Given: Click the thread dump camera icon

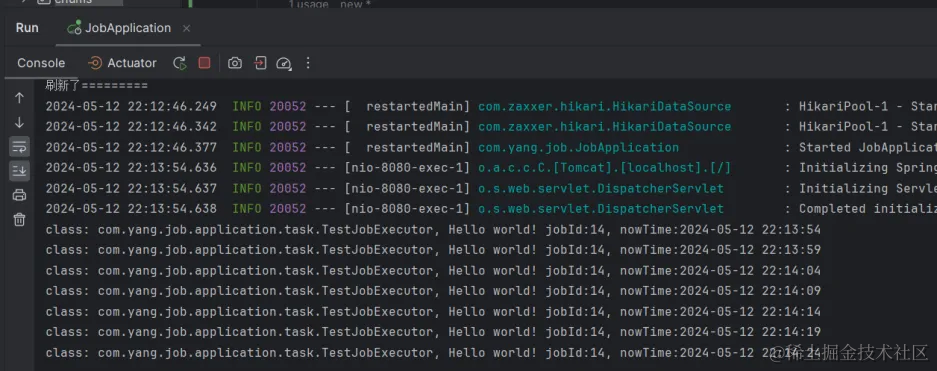Looking at the screenshot, I should click(x=235, y=63).
